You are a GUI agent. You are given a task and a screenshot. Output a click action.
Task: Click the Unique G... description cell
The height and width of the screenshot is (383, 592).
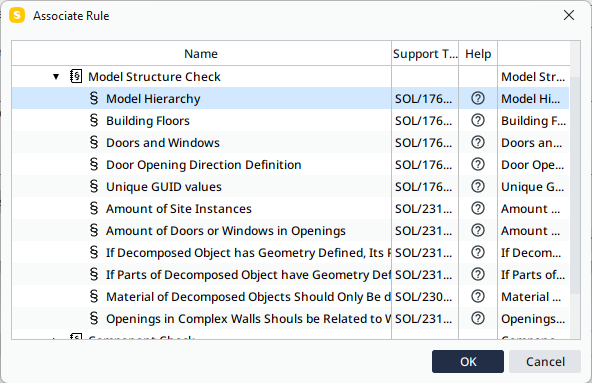click(532, 186)
